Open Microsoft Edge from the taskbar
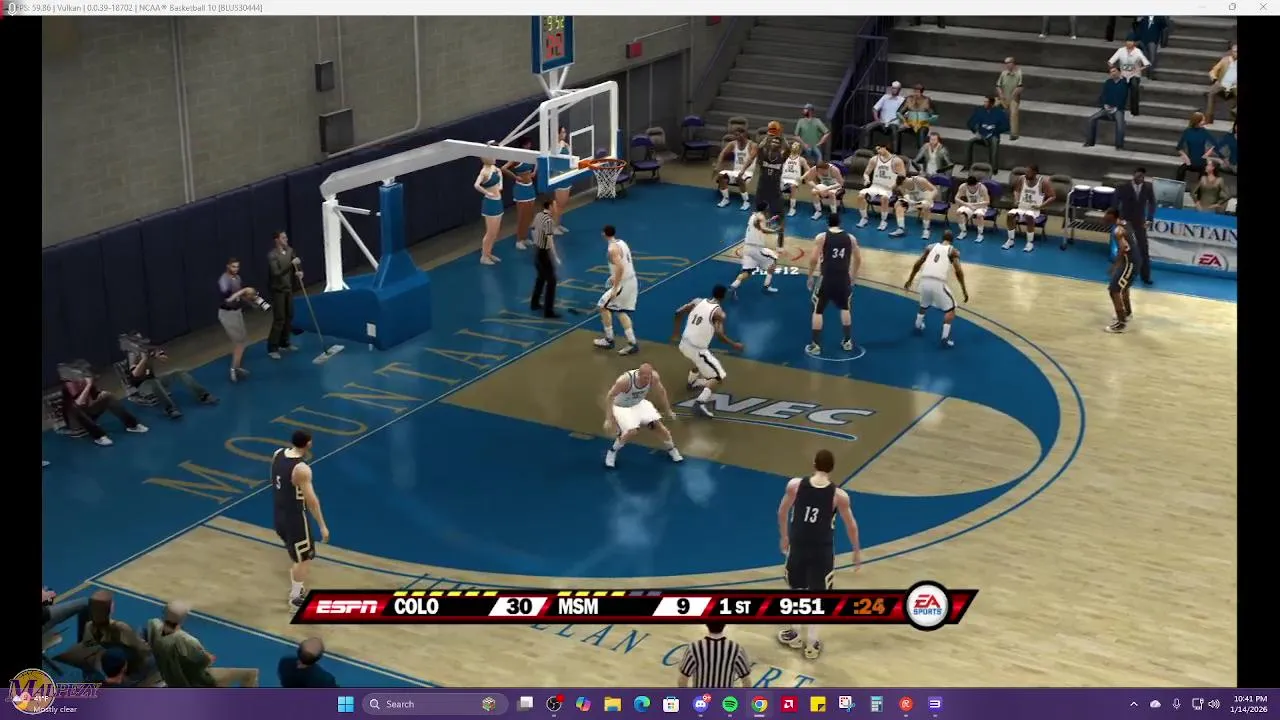 click(642, 704)
